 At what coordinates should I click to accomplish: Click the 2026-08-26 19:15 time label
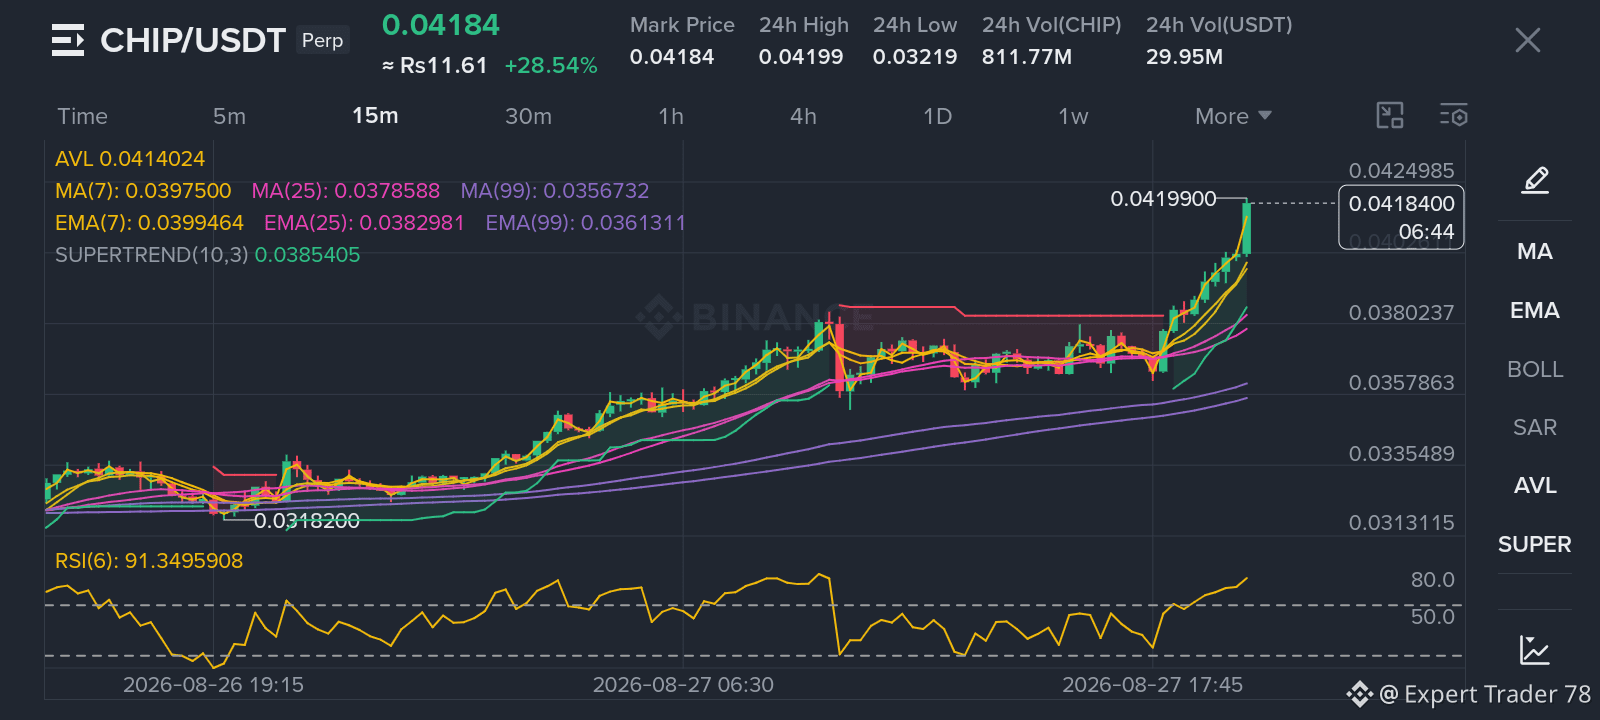213,685
